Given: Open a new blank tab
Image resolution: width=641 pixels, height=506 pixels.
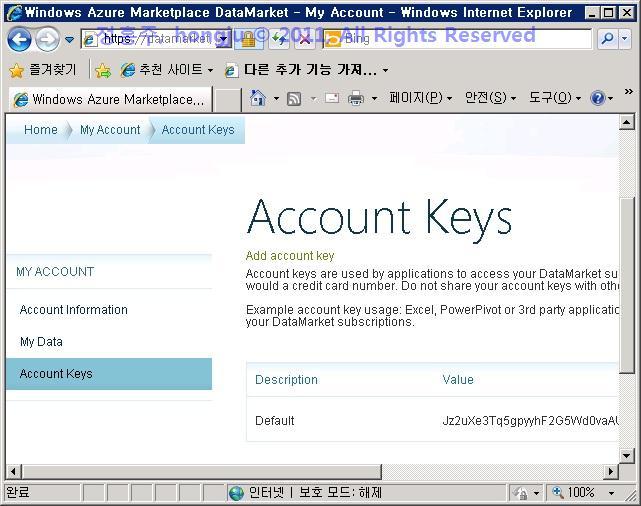Looking at the screenshot, I should [227, 100].
